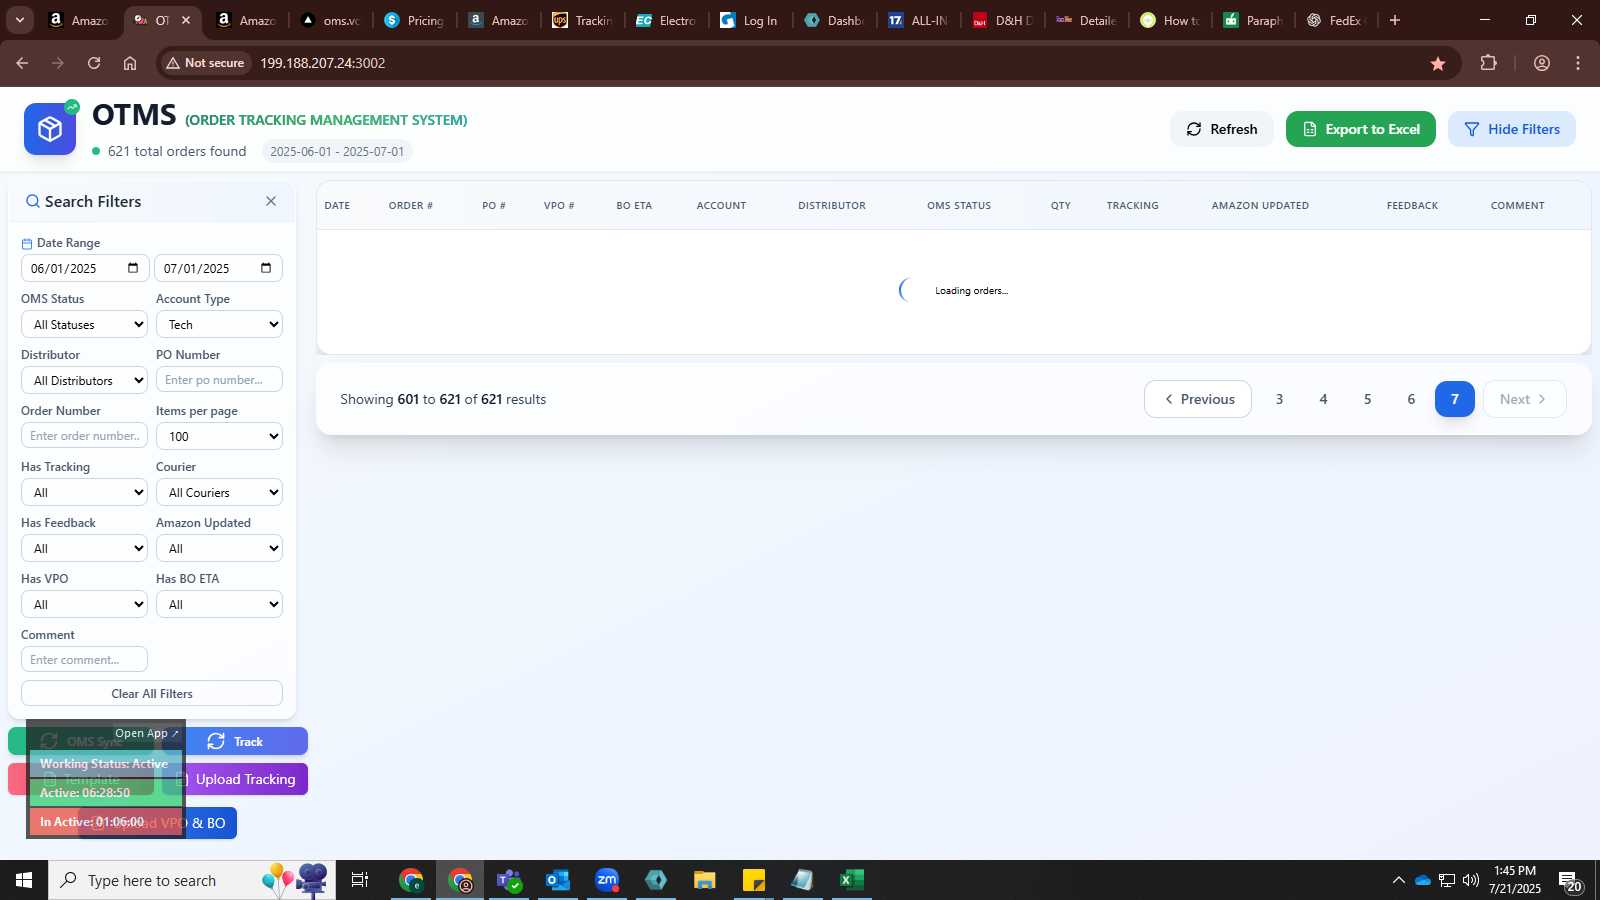1600x900 pixels.
Task: Hide the filters panel
Action: pyautogui.click(x=1511, y=129)
